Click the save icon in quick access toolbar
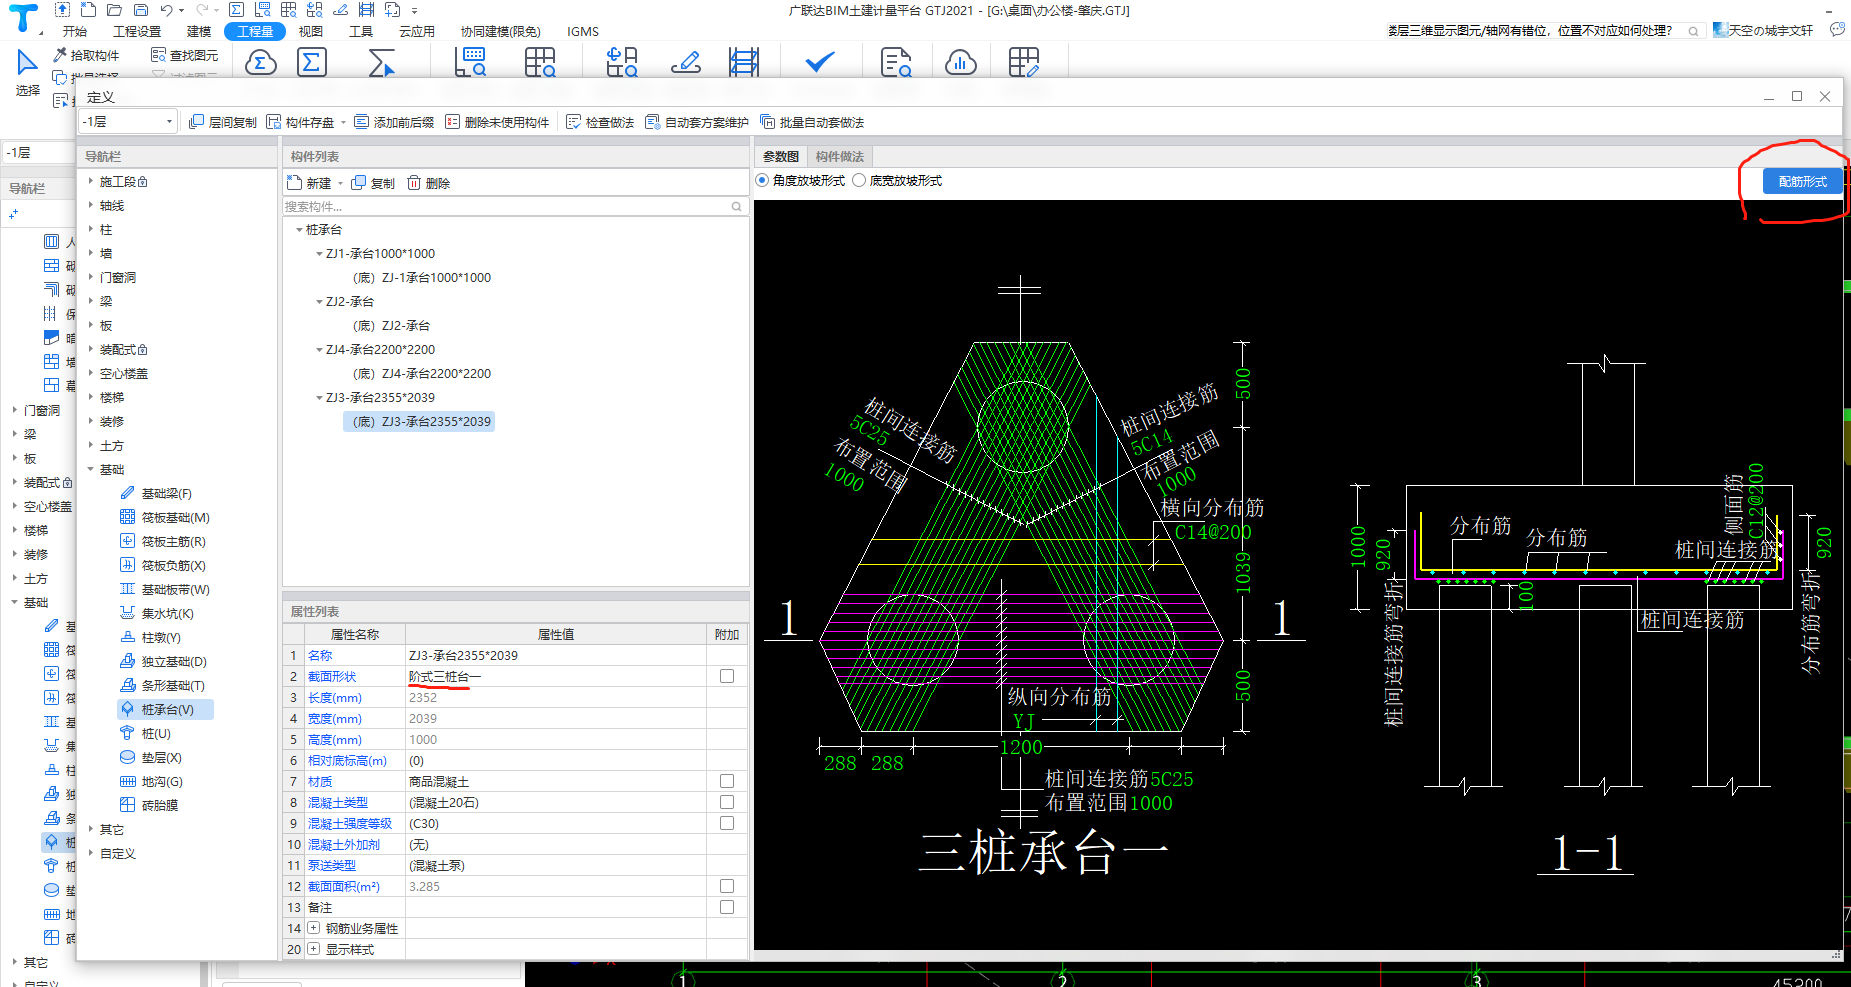The height and width of the screenshot is (987, 1851). coord(141,10)
